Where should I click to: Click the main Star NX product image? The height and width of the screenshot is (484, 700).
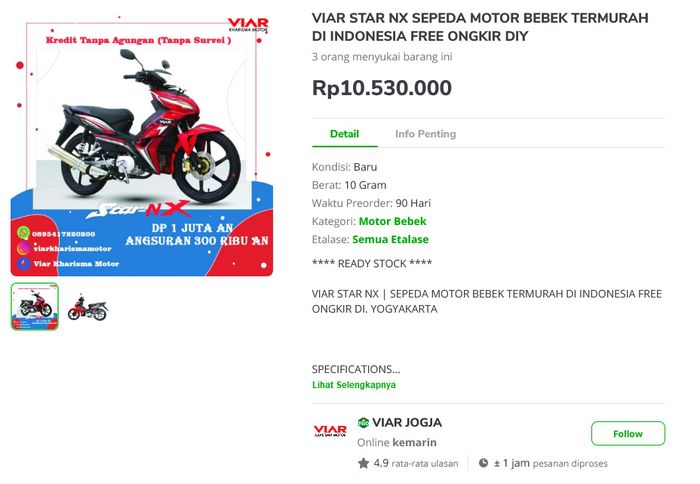point(142,146)
